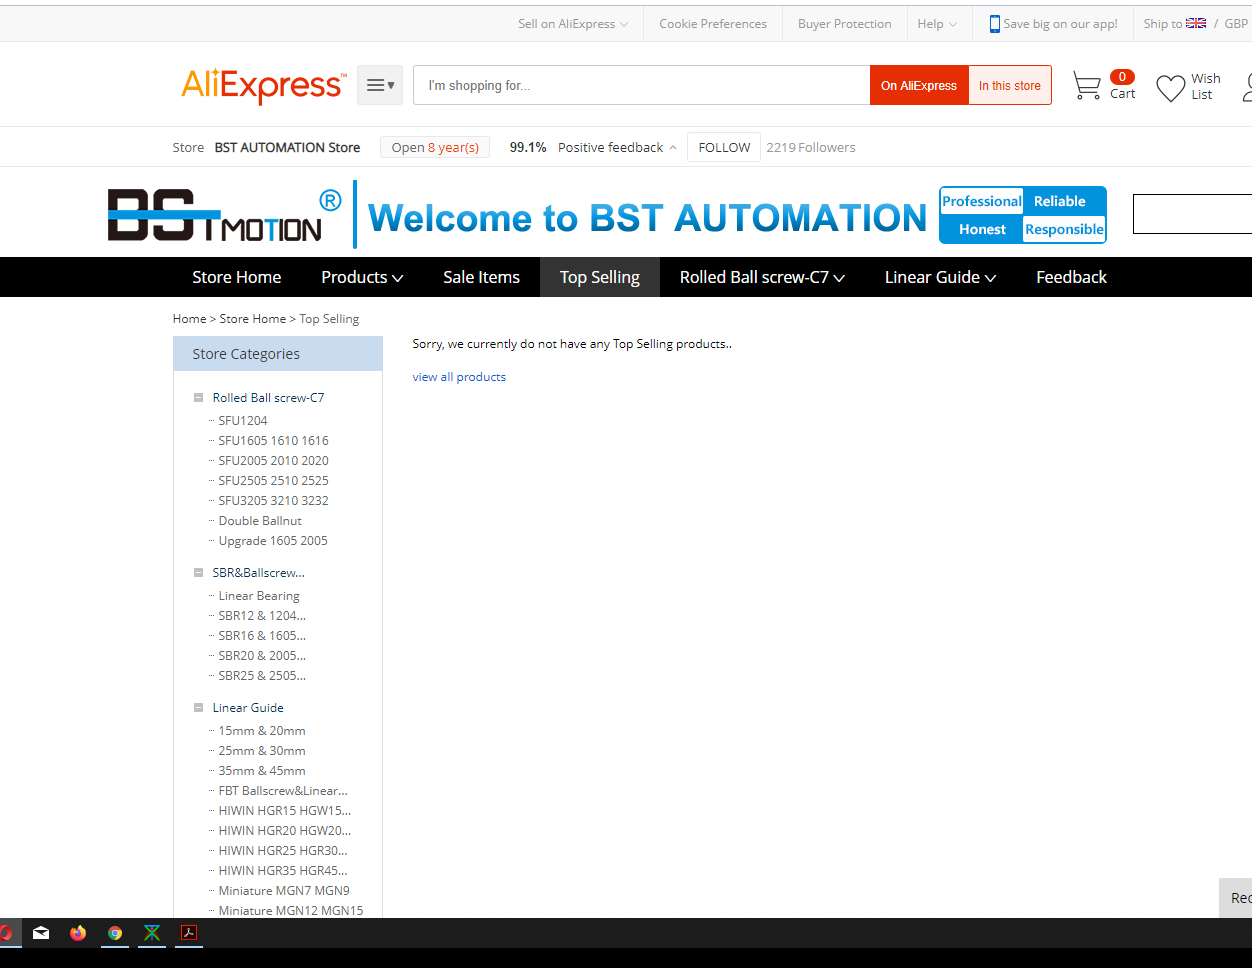Switch to Chrome in the taskbar

pyautogui.click(x=115, y=933)
